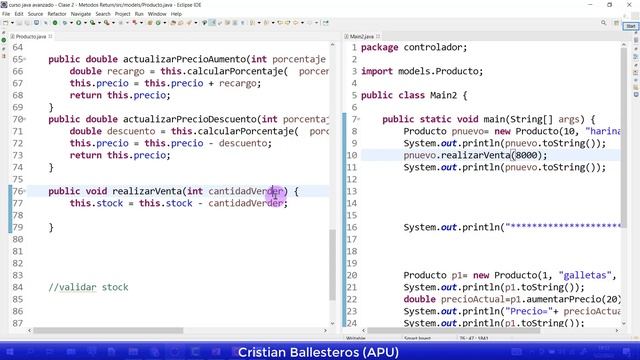This screenshot has width=640, height=360.
Task: Click the External Tools run icon
Action: tap(106, 23)
